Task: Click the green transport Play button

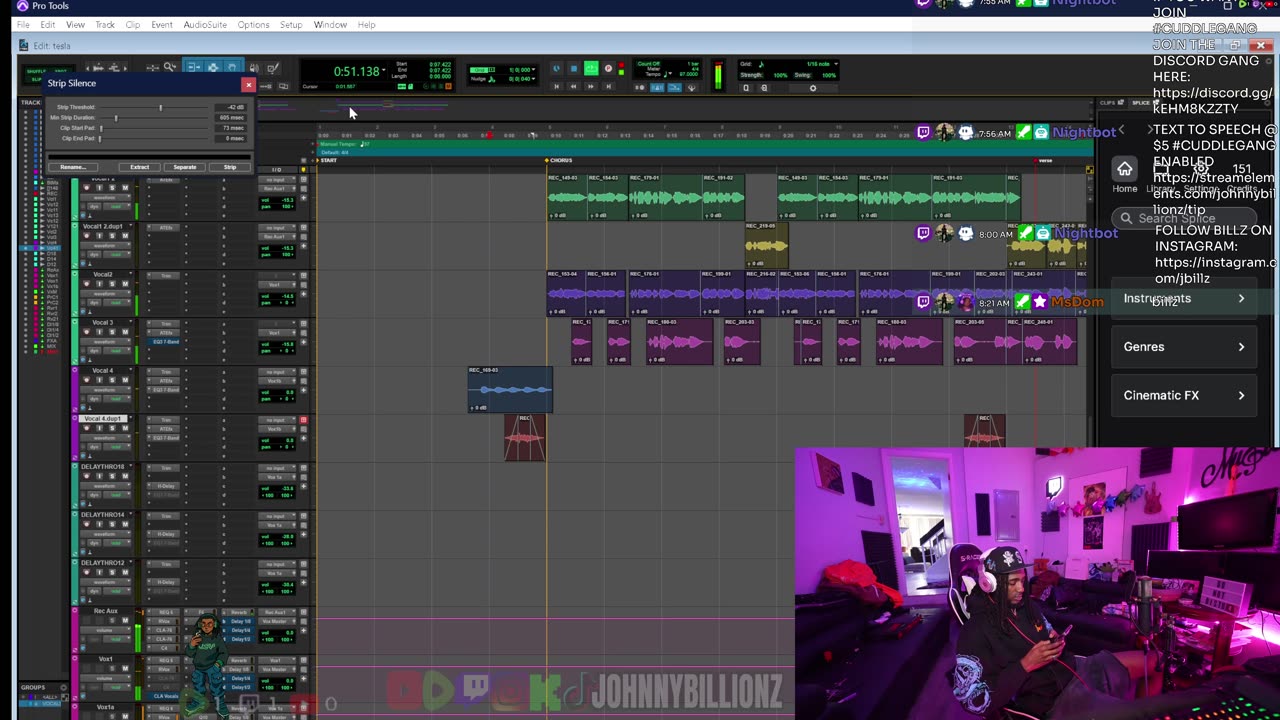Action: pyautogui.click(x=591, y=69)
